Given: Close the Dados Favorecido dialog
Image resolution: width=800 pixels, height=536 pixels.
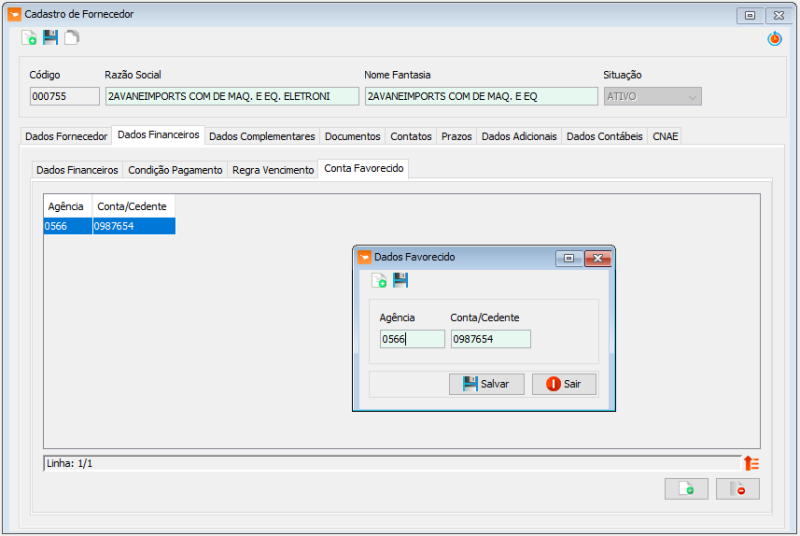Looking at the screenshot, I should [597, 259].
